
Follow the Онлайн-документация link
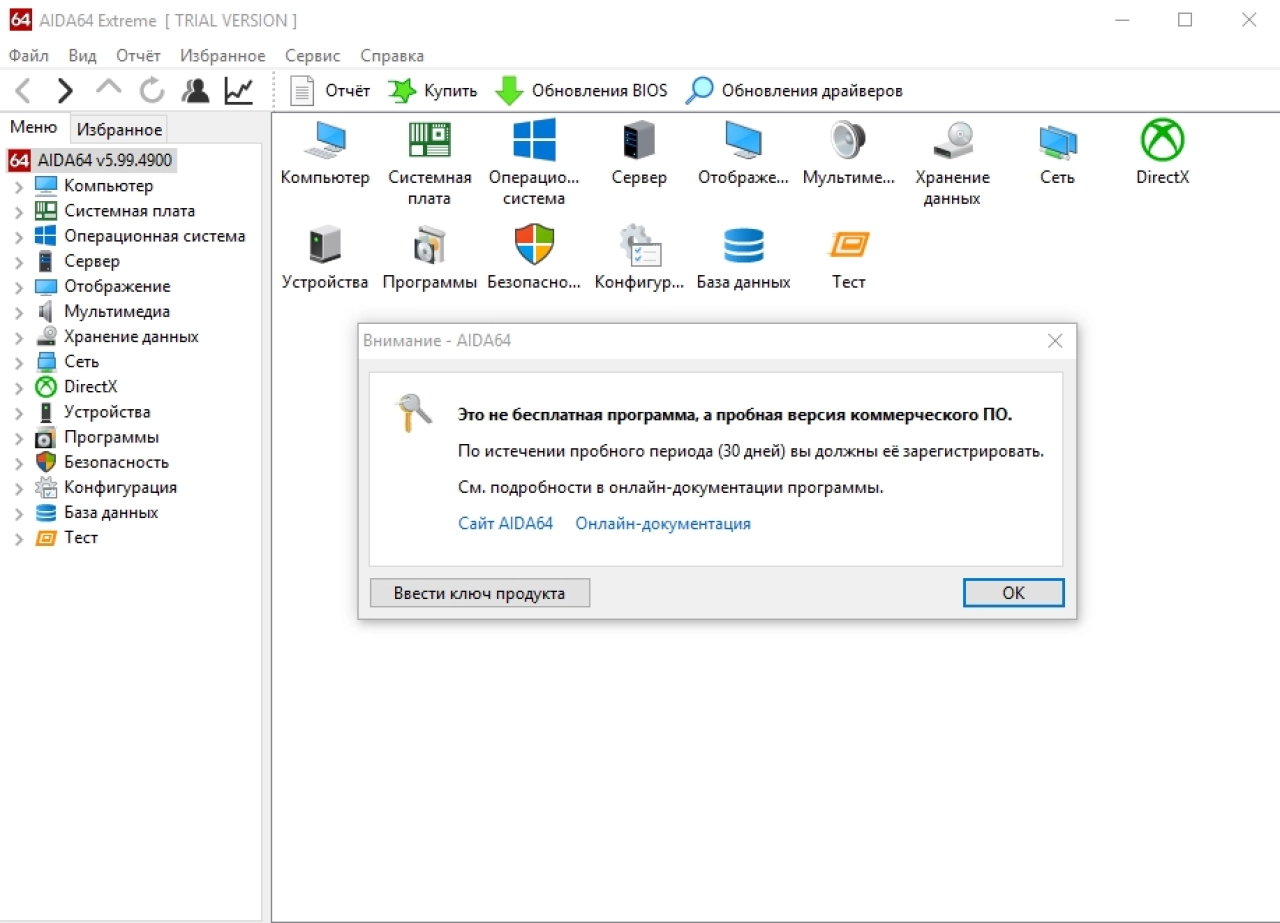[x=663, y=524]
